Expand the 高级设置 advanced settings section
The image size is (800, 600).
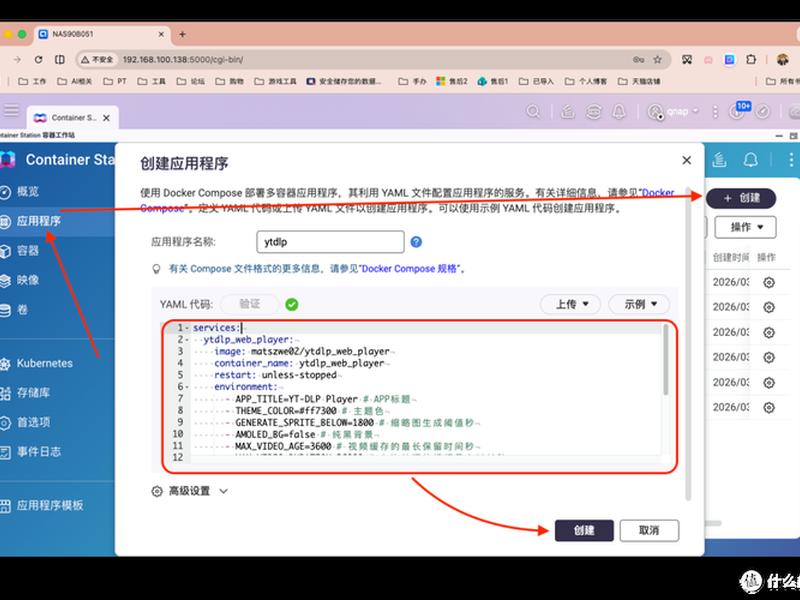pyautogui.click(x=190, y=491)
